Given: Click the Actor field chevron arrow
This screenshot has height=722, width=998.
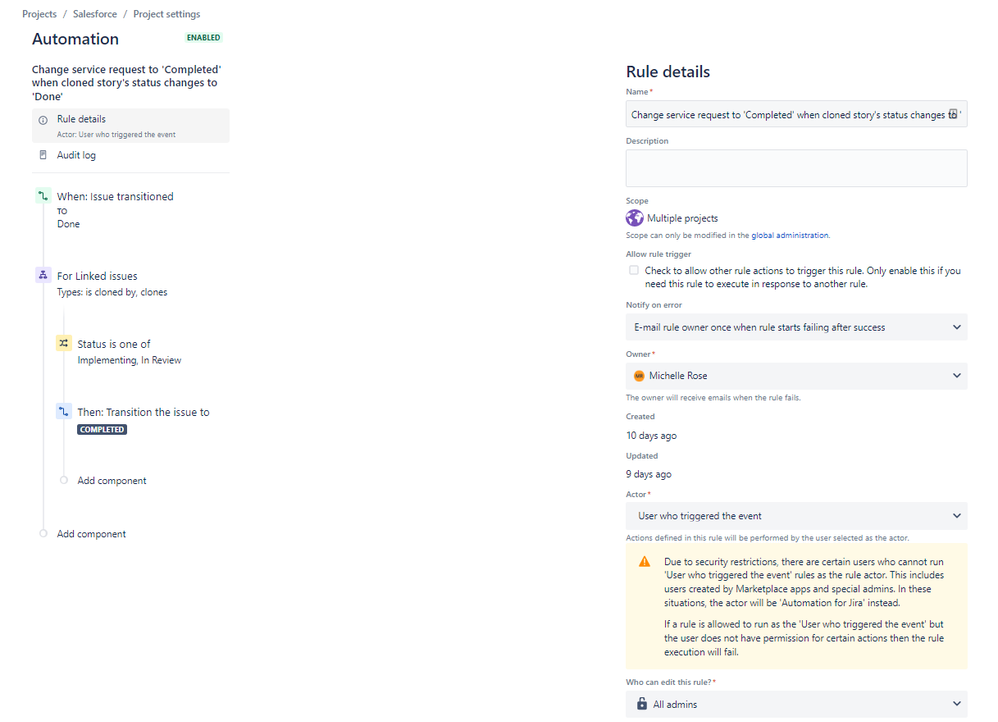Looking at the screenshot, I should click(957, 516).
